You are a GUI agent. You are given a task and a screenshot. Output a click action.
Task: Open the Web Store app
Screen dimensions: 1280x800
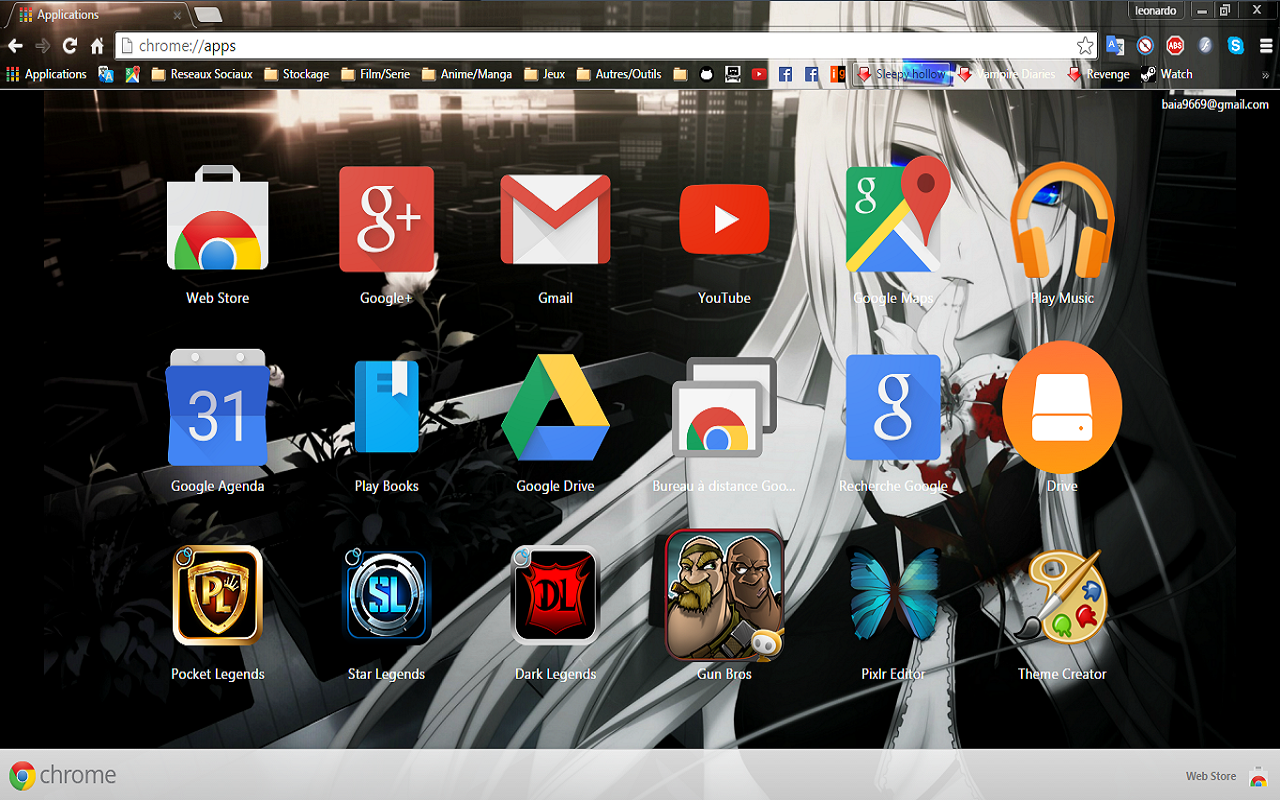coord(217,220)
